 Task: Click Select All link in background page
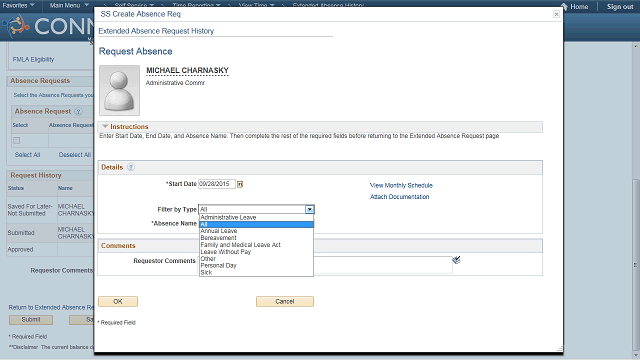tap(27, 155)
